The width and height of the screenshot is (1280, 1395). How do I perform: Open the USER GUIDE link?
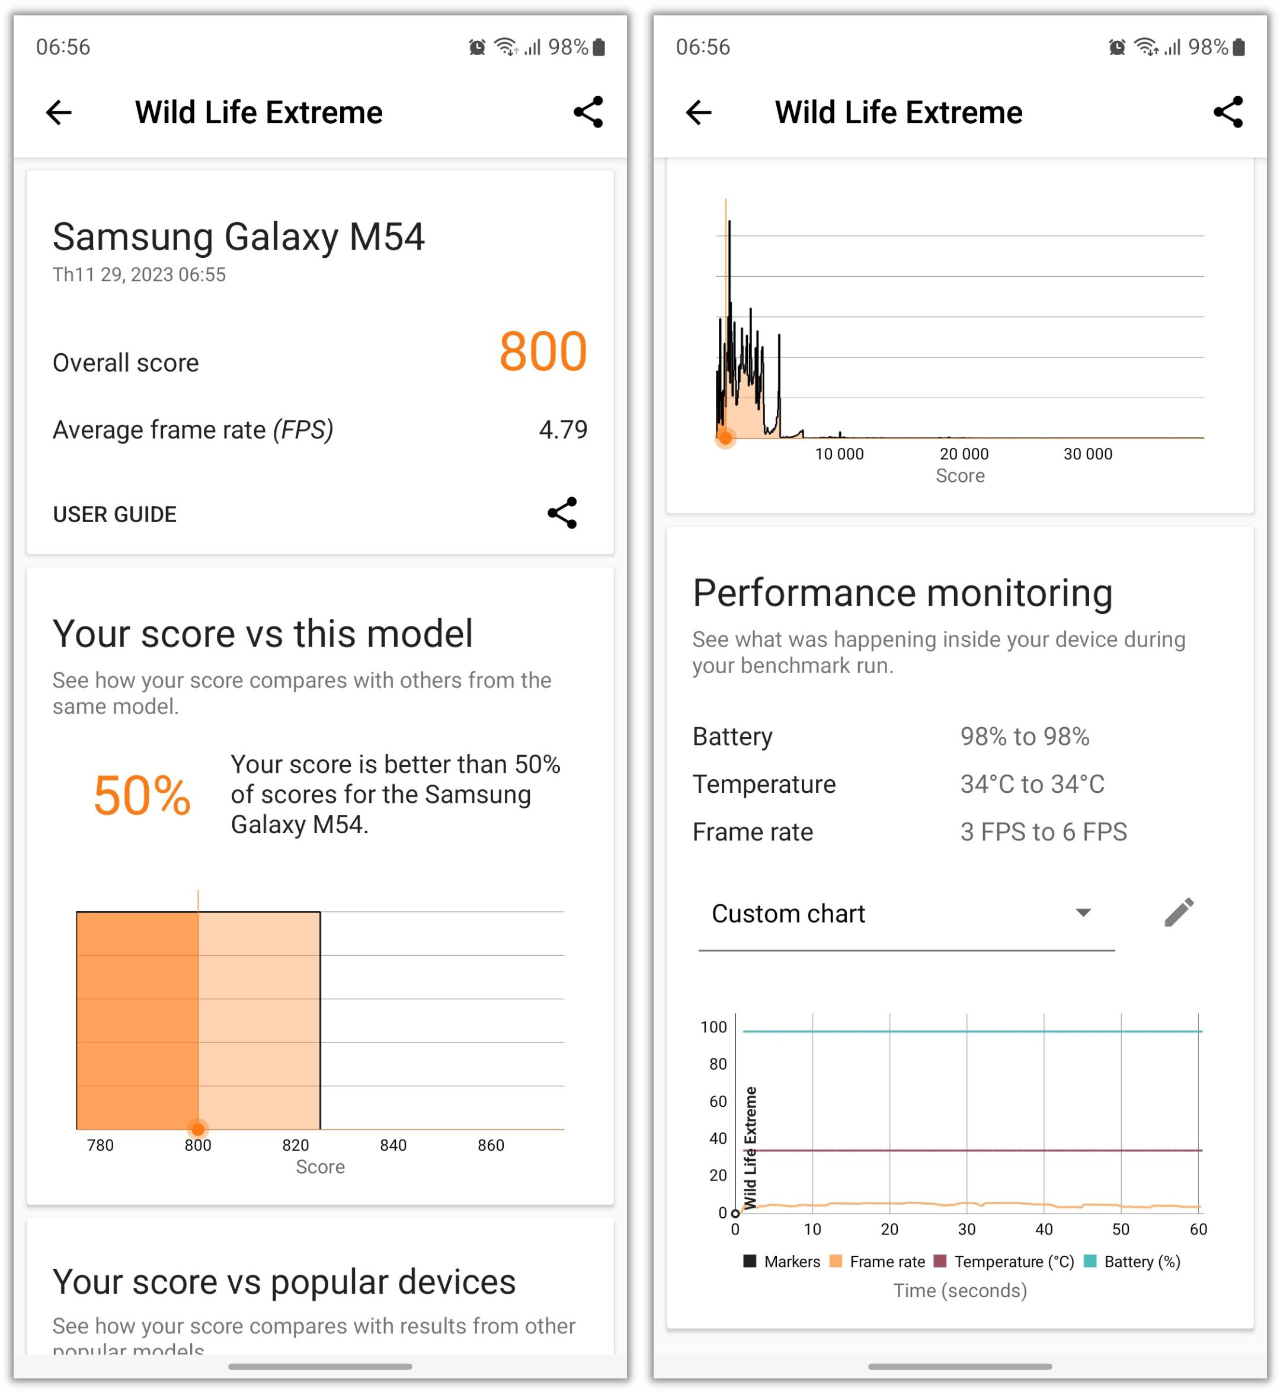[114, 514]
